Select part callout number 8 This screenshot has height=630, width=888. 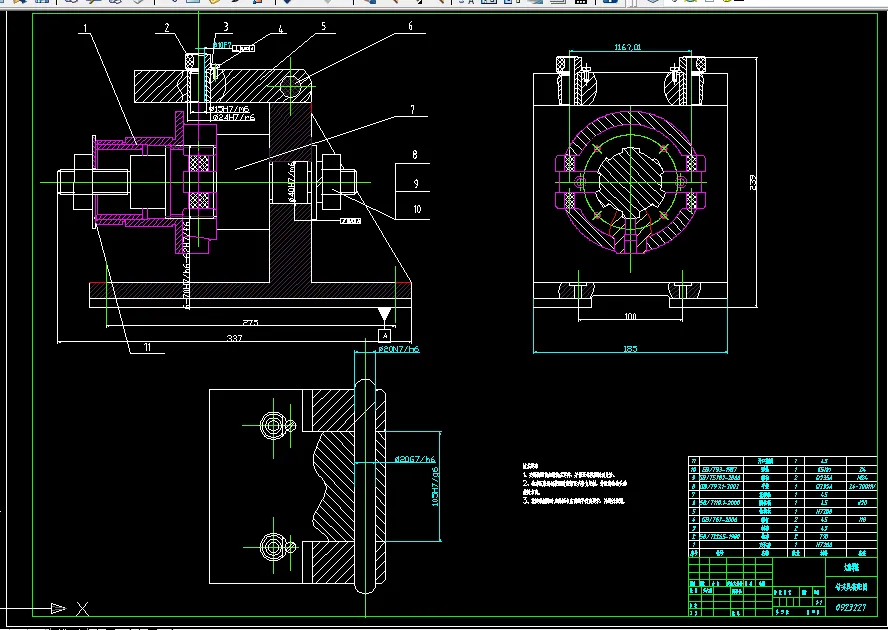tap(415, 155)
